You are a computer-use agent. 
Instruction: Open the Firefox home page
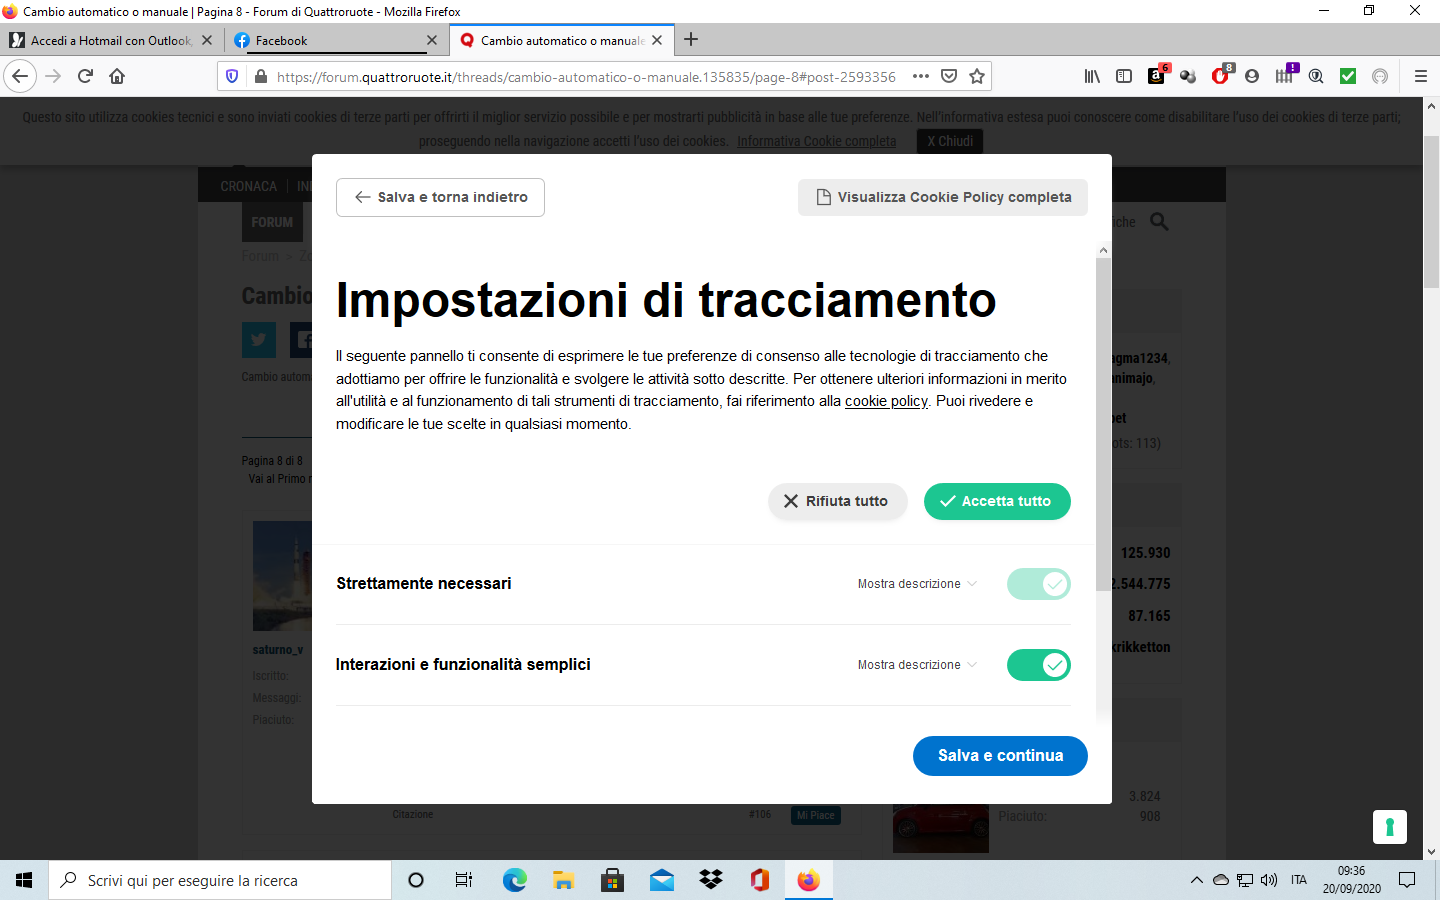click(117, 76)
